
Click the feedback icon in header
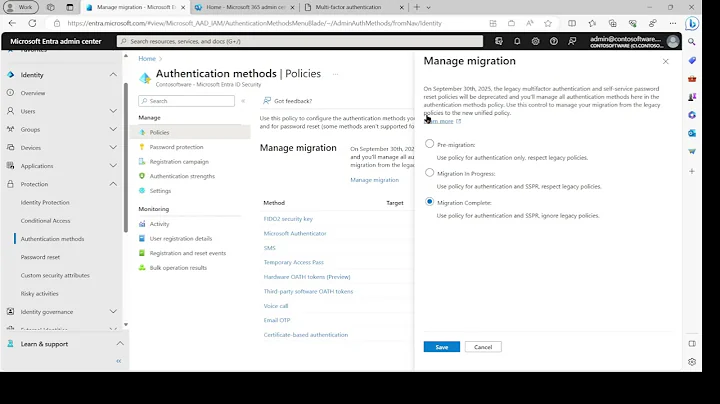pos(572,41)
